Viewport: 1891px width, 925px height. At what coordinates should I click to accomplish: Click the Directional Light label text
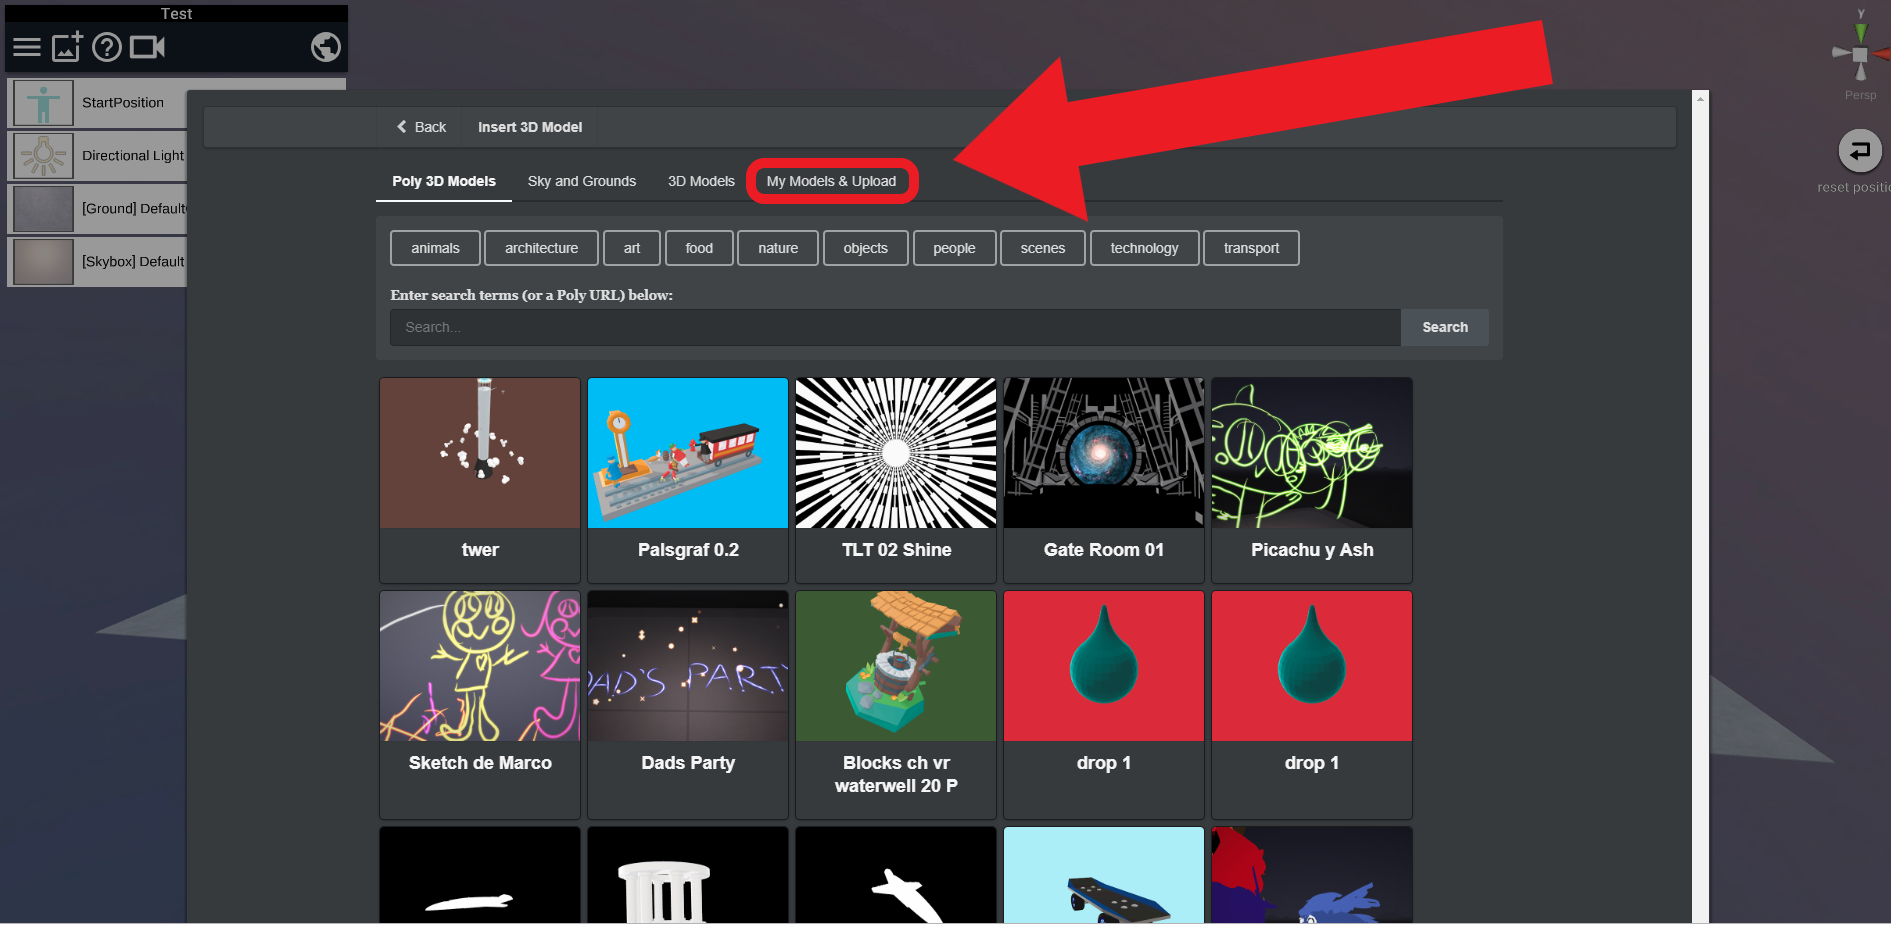click(x=133, y=156)
